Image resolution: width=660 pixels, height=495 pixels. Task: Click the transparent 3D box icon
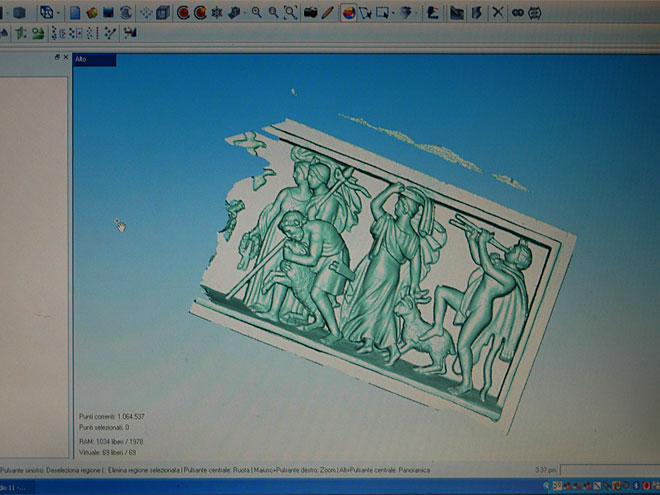162,13
